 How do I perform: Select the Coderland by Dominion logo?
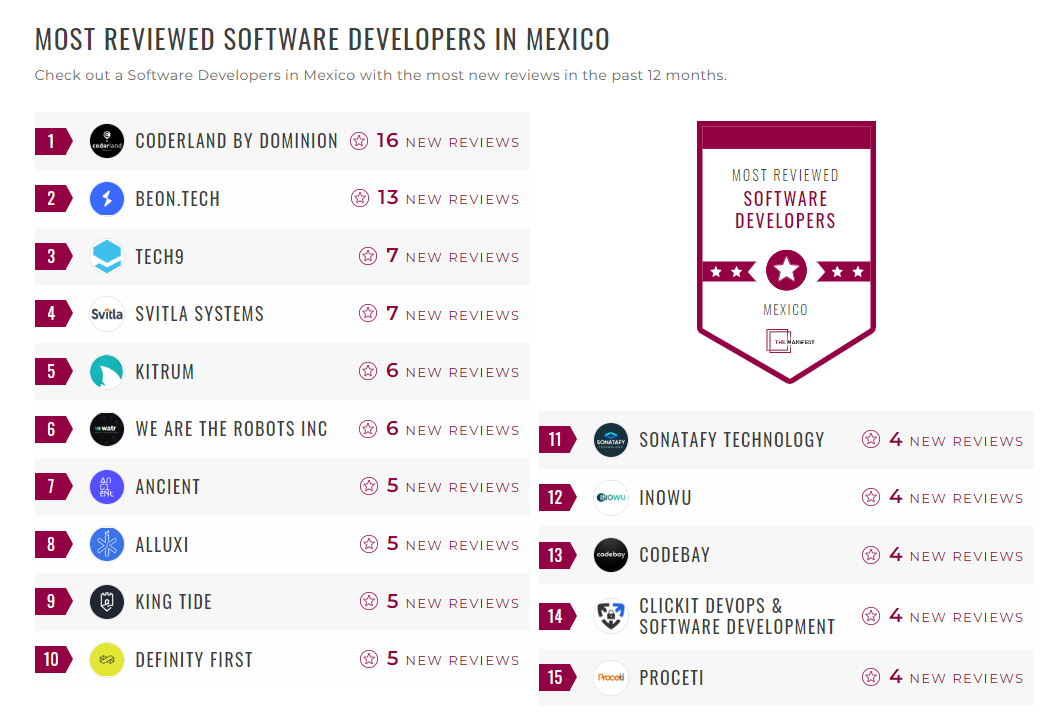coord(107,140)
